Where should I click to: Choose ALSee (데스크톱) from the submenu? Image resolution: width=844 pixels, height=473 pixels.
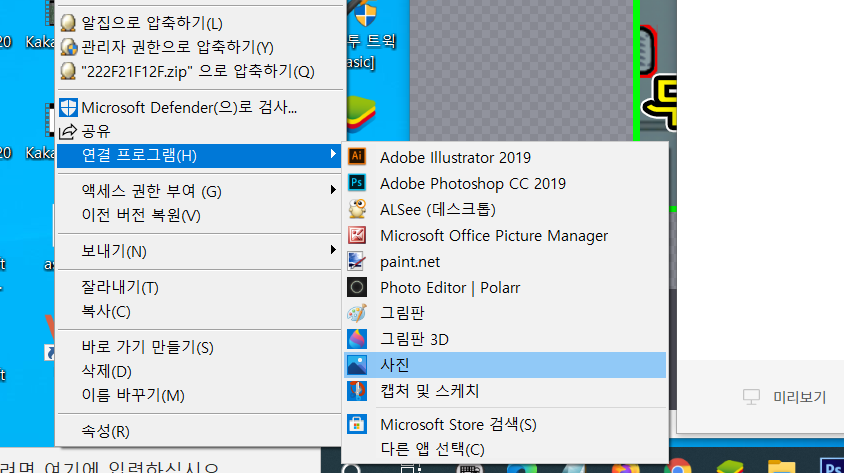tap(505, 209)
